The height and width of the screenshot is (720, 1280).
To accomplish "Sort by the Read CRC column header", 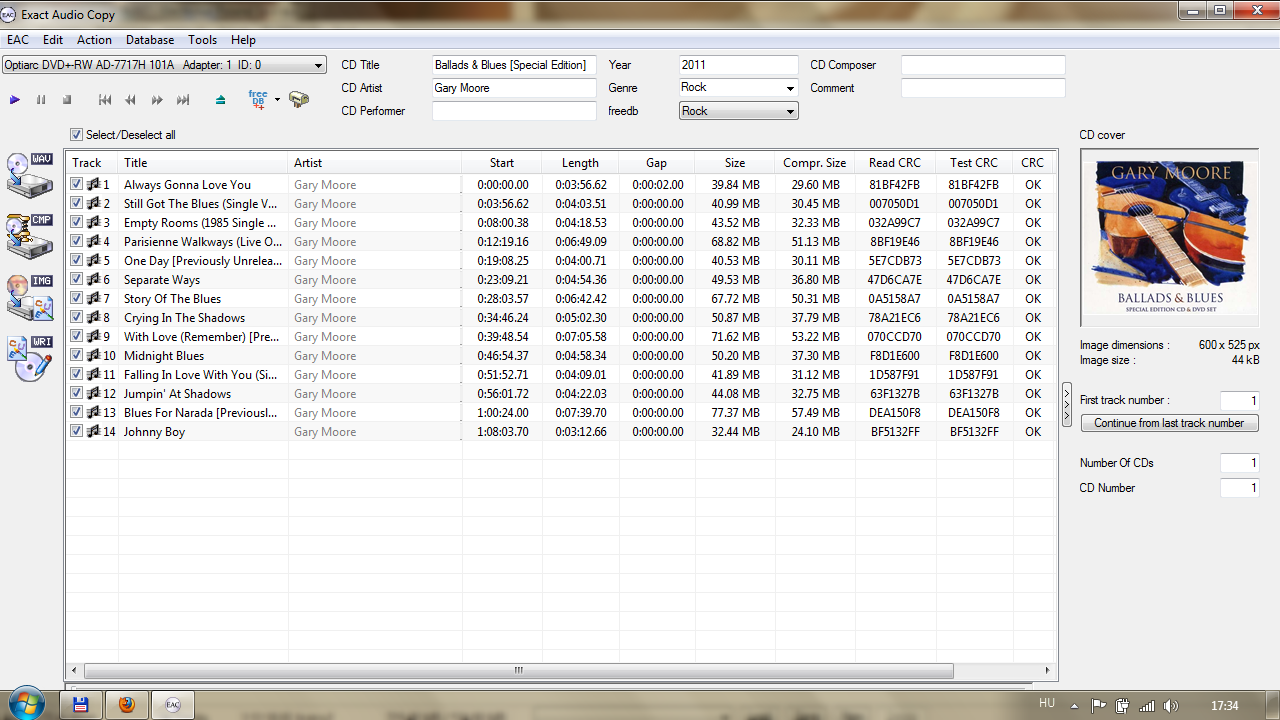I will pyautogui.click(x=895, y=163).
